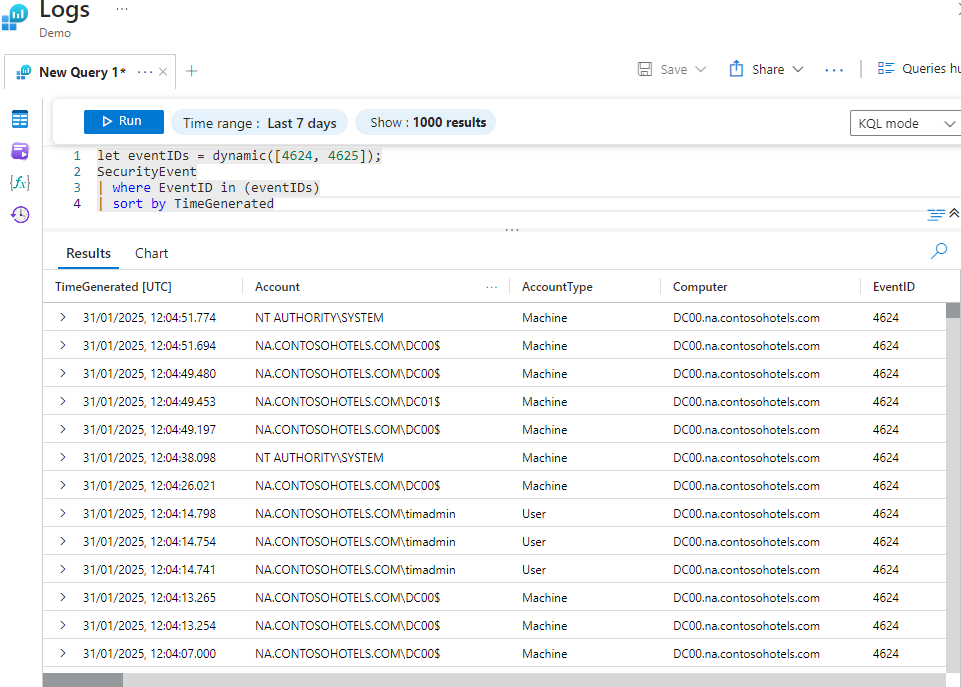
Task: Run the query
Action: pyautogui.click(x=124, y=121)
